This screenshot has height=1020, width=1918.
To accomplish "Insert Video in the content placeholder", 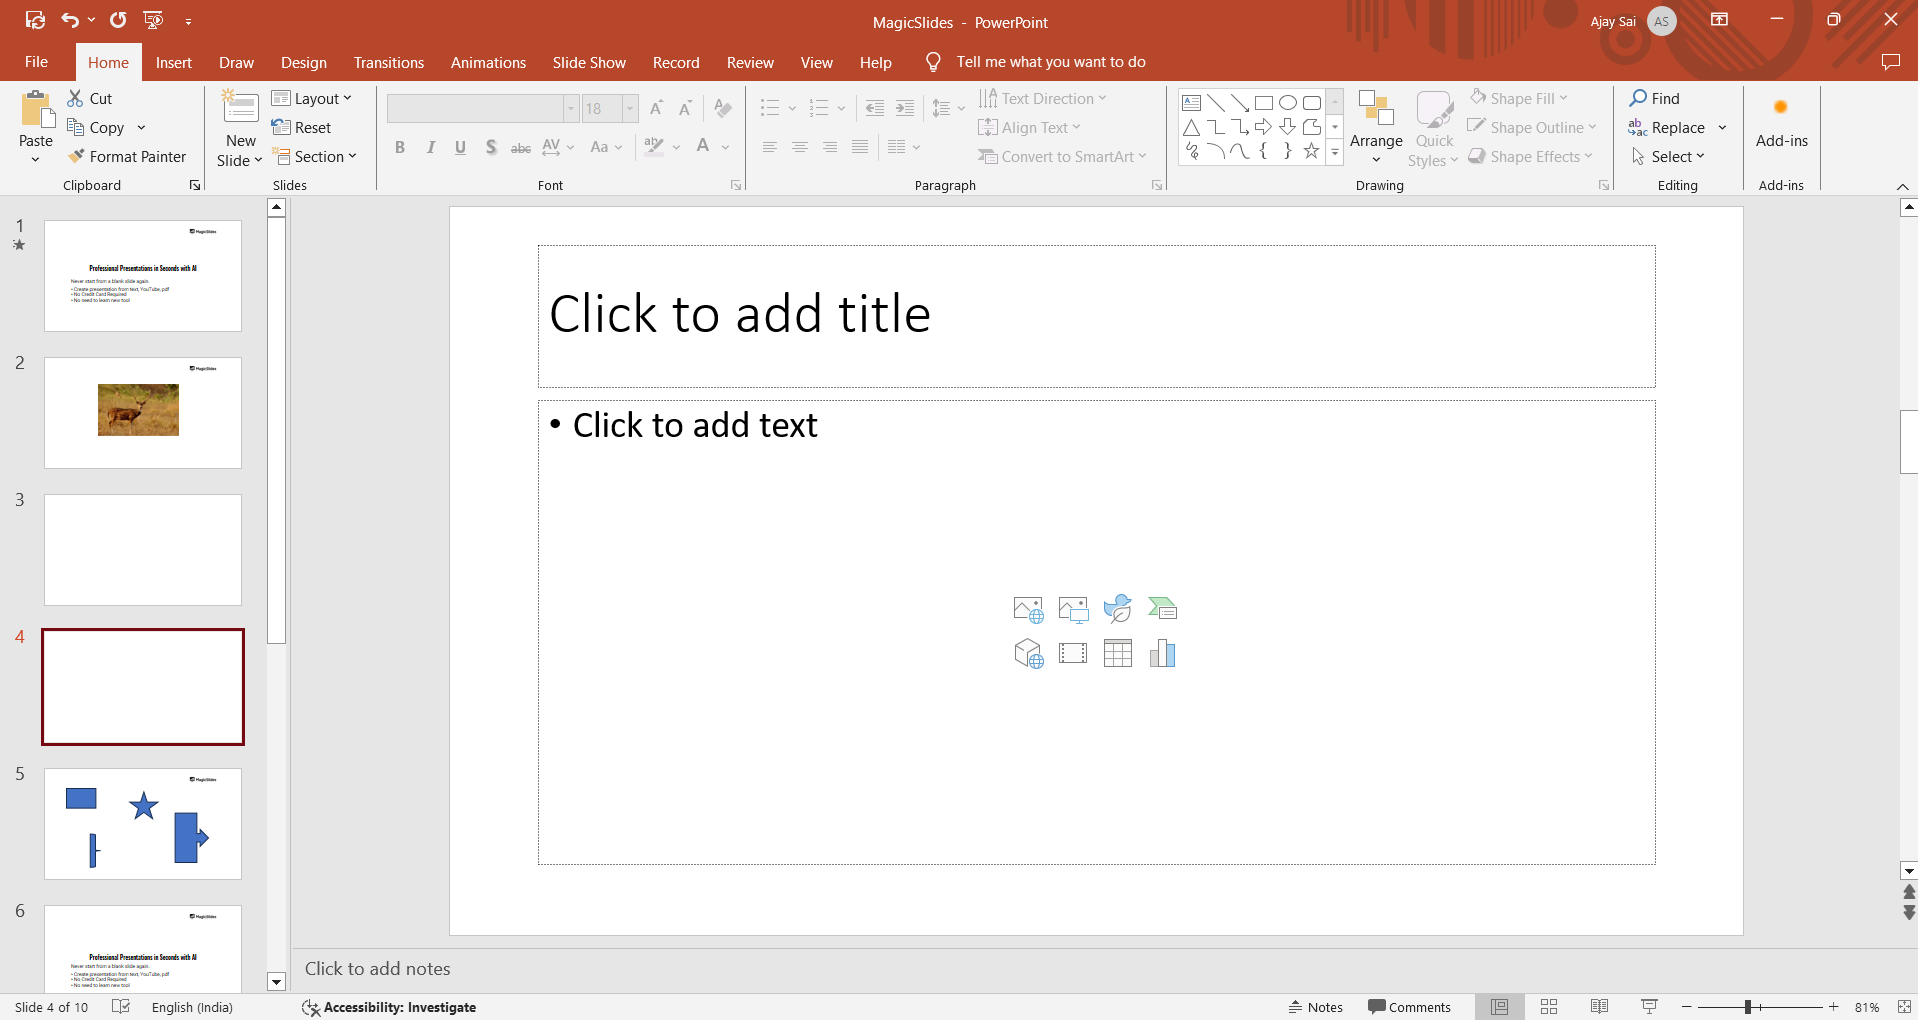I will point(1073,654).
